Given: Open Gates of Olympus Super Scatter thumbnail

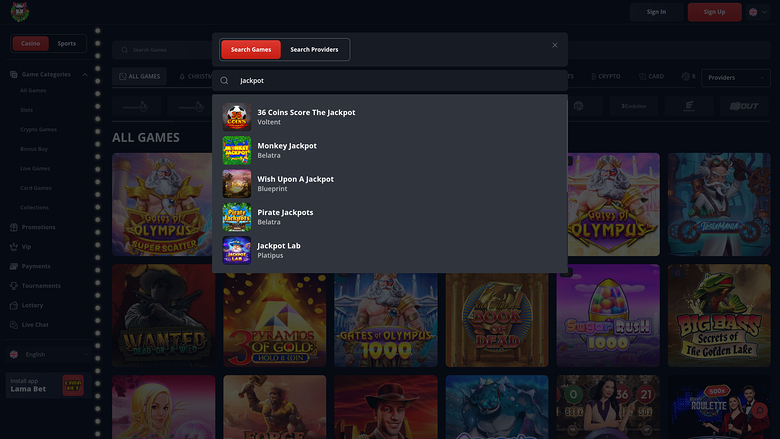Looking at the screenshot, I should [162, 204].
